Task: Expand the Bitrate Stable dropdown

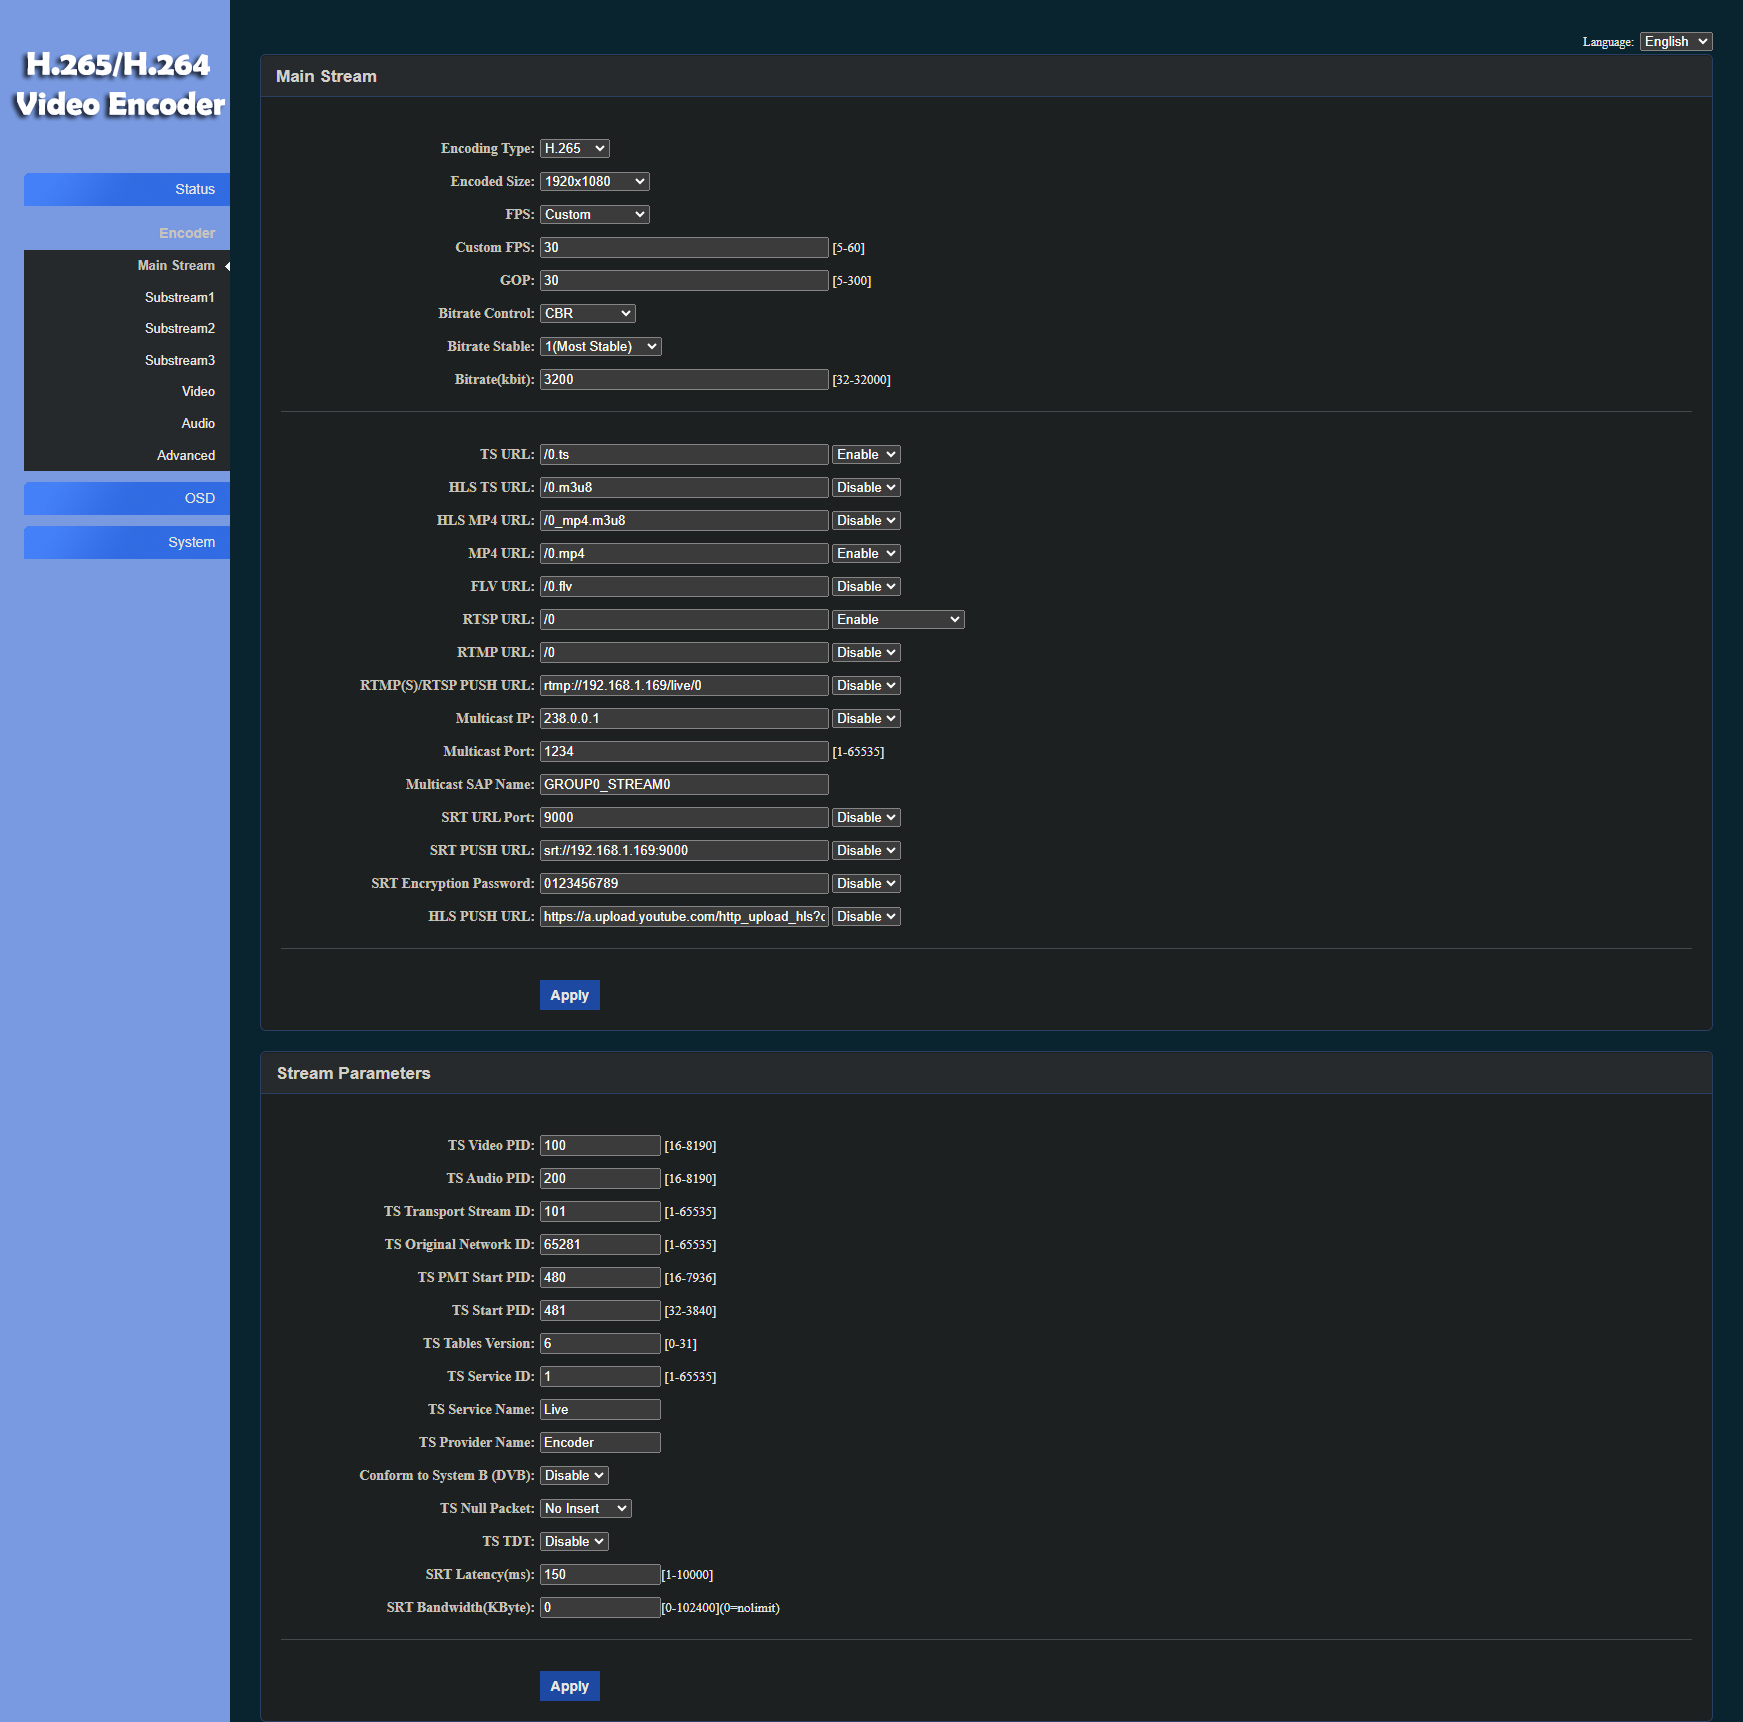Action: pos(600,346)
